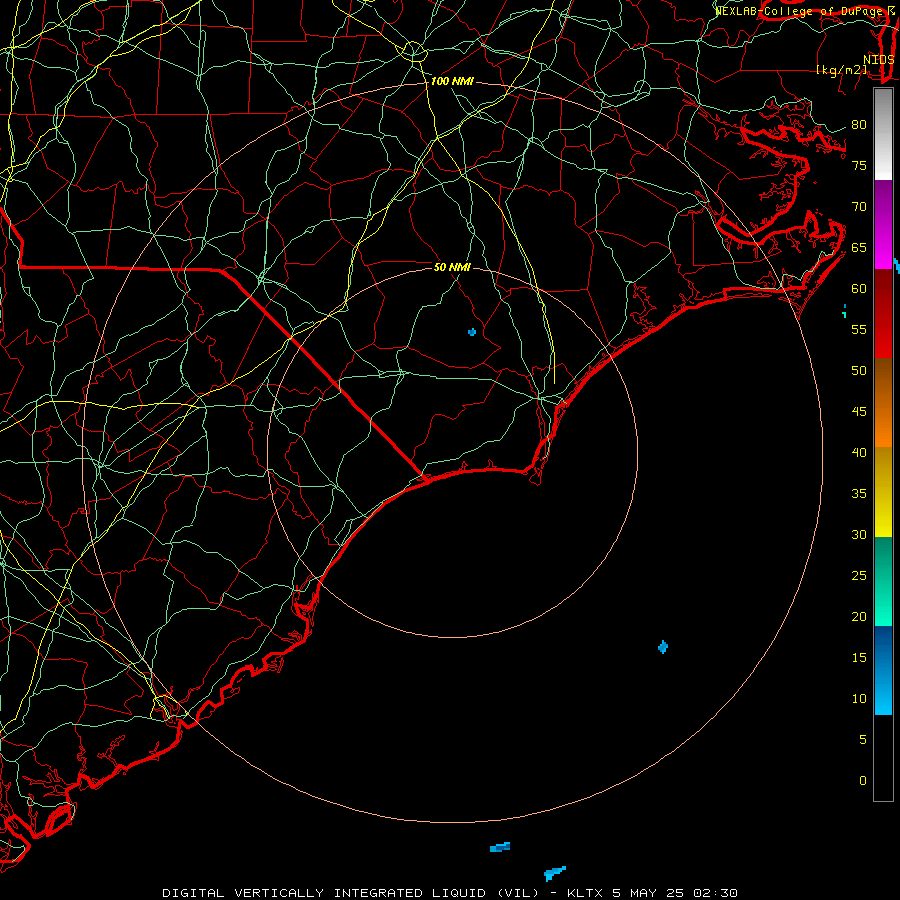900x900 pixels.
Task: Click the 15 value on the scale
Action: (x=859, y=657)
